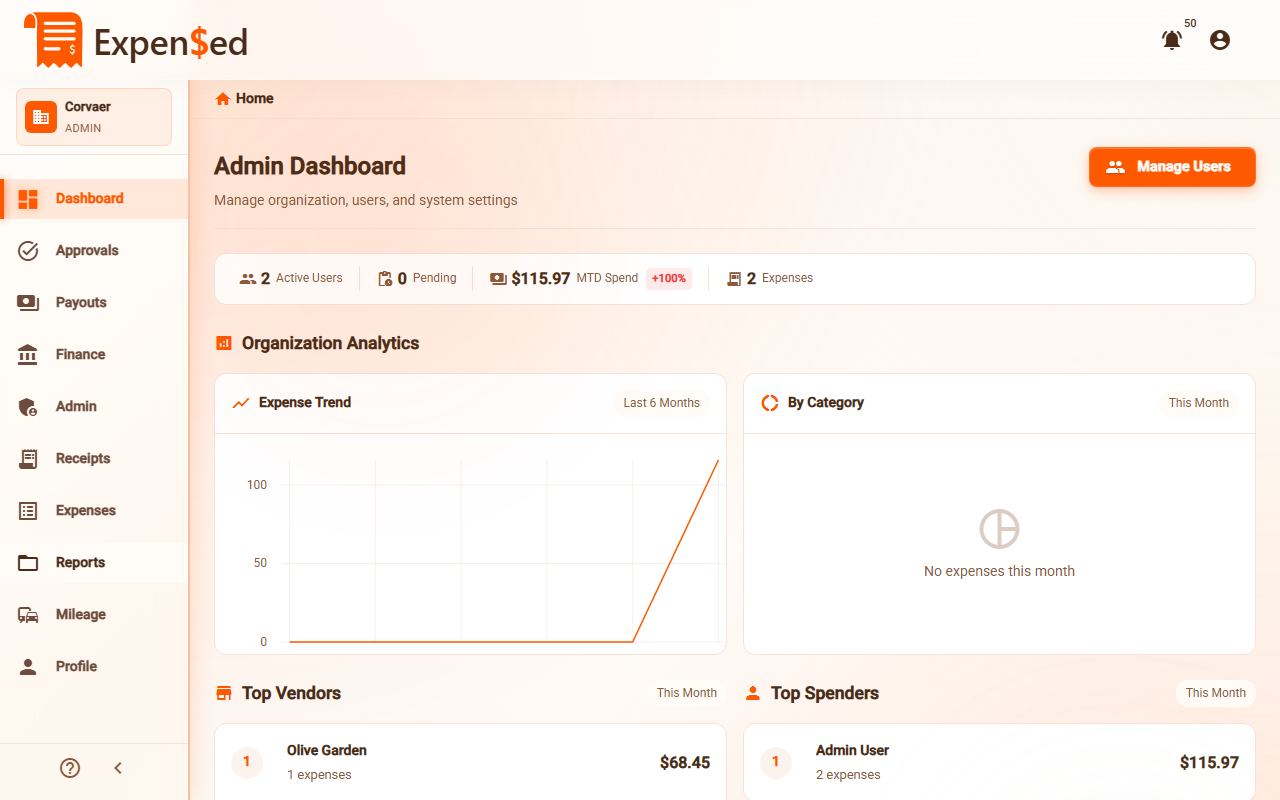Click the Home breadcrumb link
This screenshot has height=800, width=1280.
point(255,98)
